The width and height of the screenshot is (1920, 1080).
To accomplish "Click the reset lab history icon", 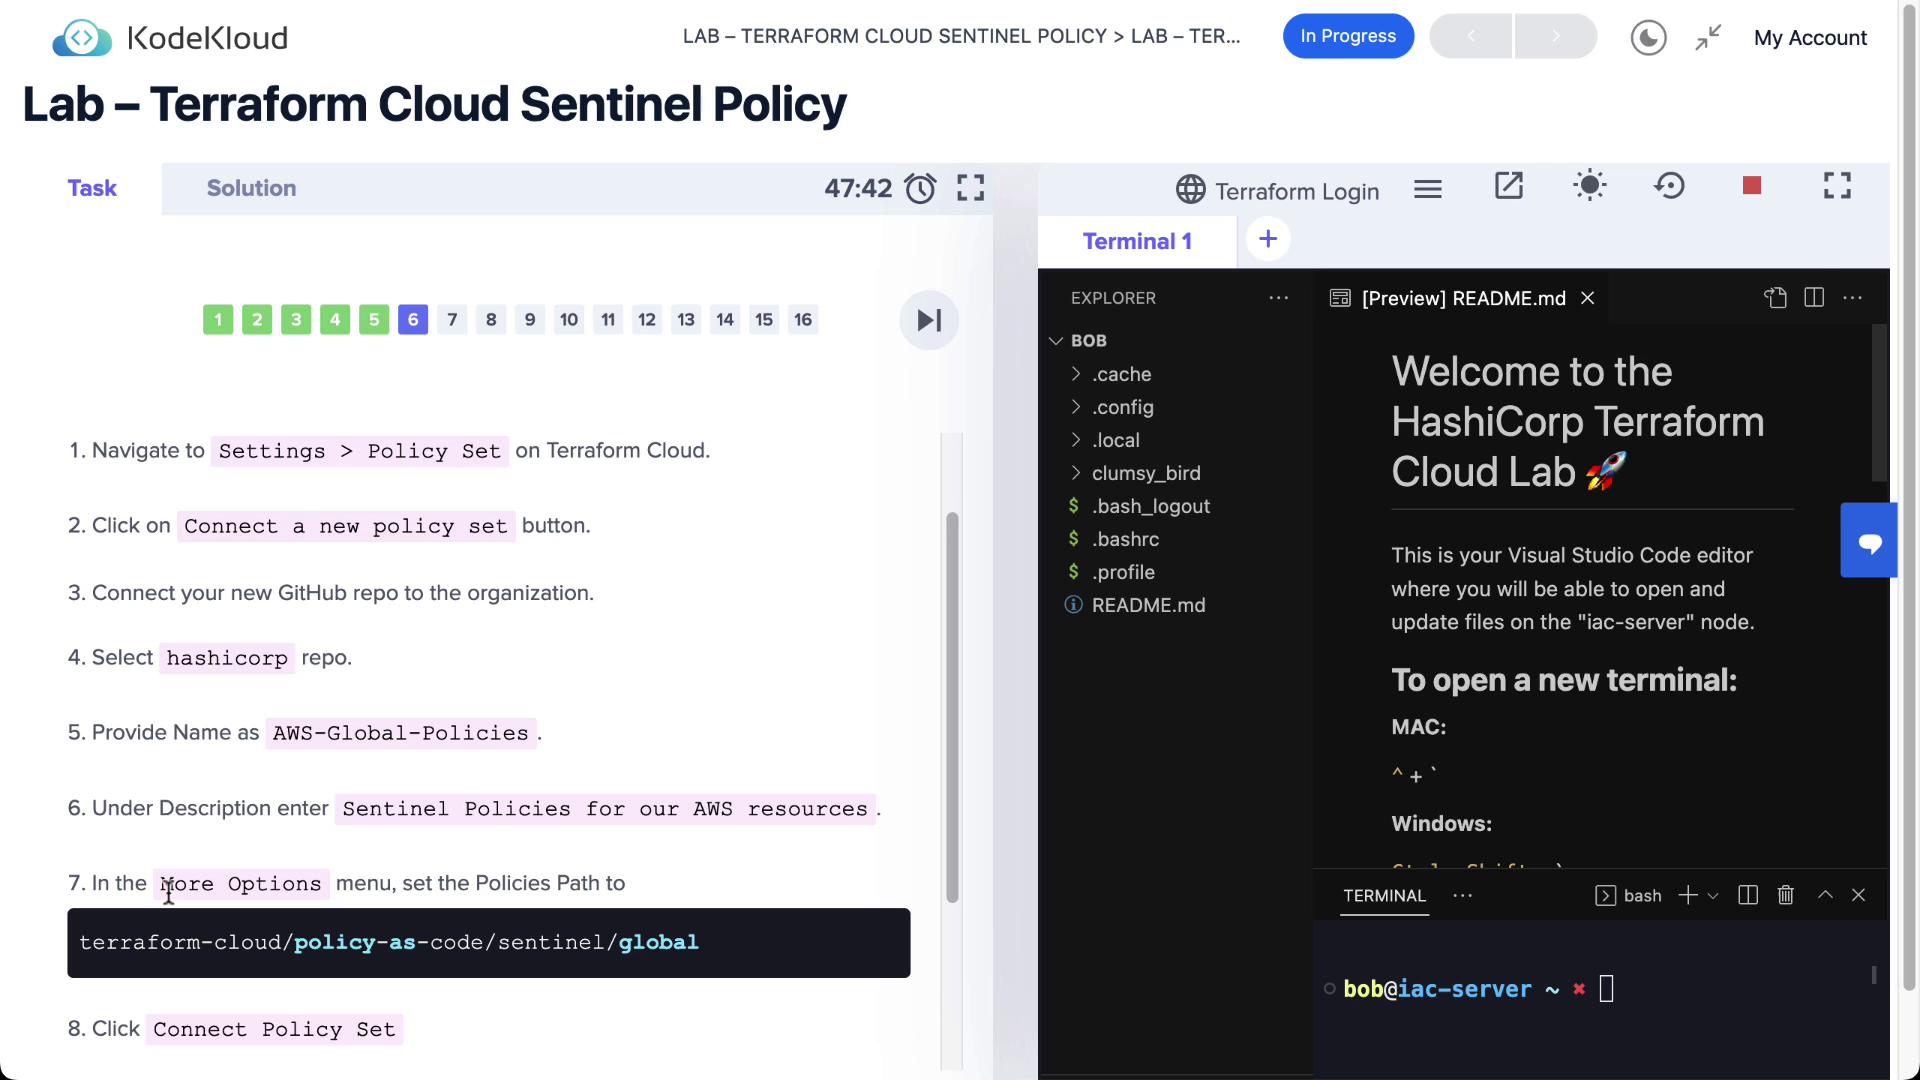I will pyautogui.click(x=1669, y=186).
